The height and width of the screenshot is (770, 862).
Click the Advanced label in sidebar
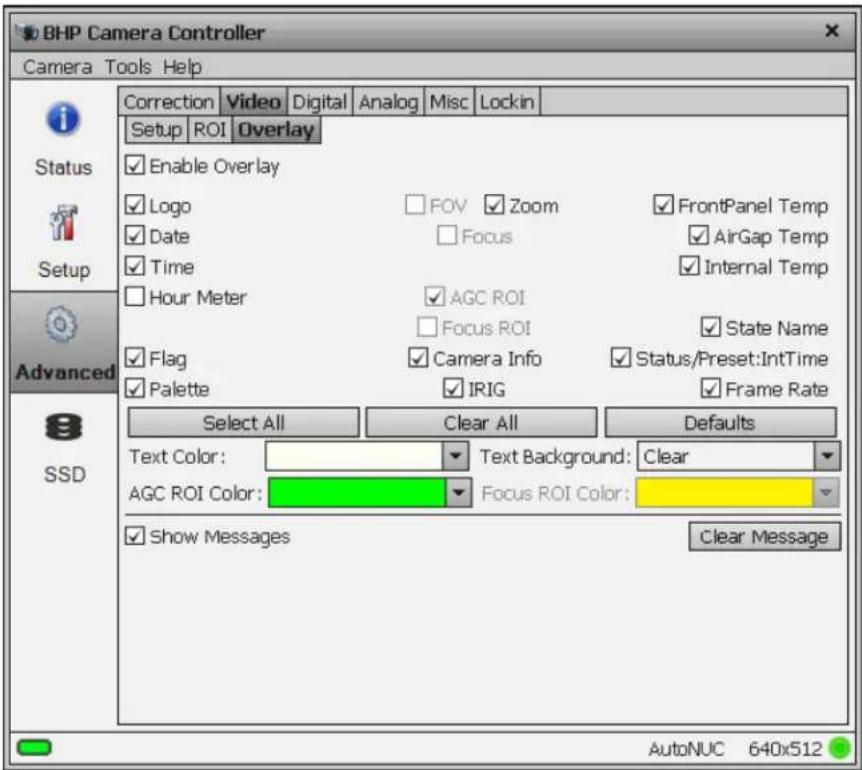[x=65, y=372]
